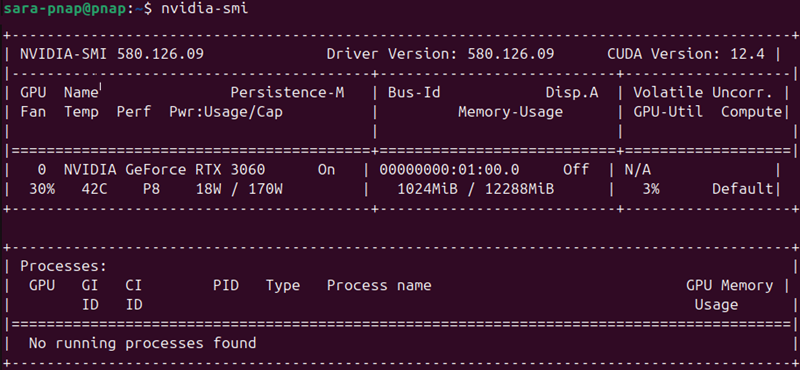Click the Perf column header
Viewport: 800px width, 370px height.
coord(134,112)
